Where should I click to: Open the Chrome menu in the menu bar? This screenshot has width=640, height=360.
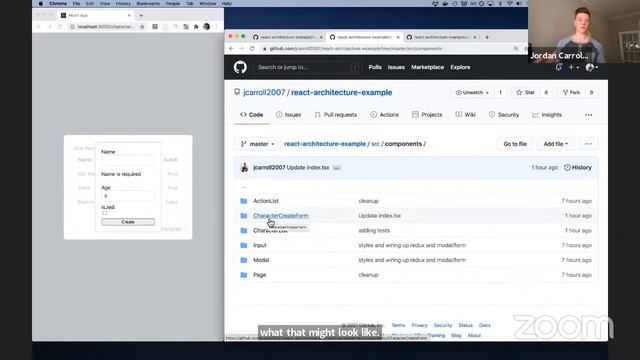click(58, 3)
